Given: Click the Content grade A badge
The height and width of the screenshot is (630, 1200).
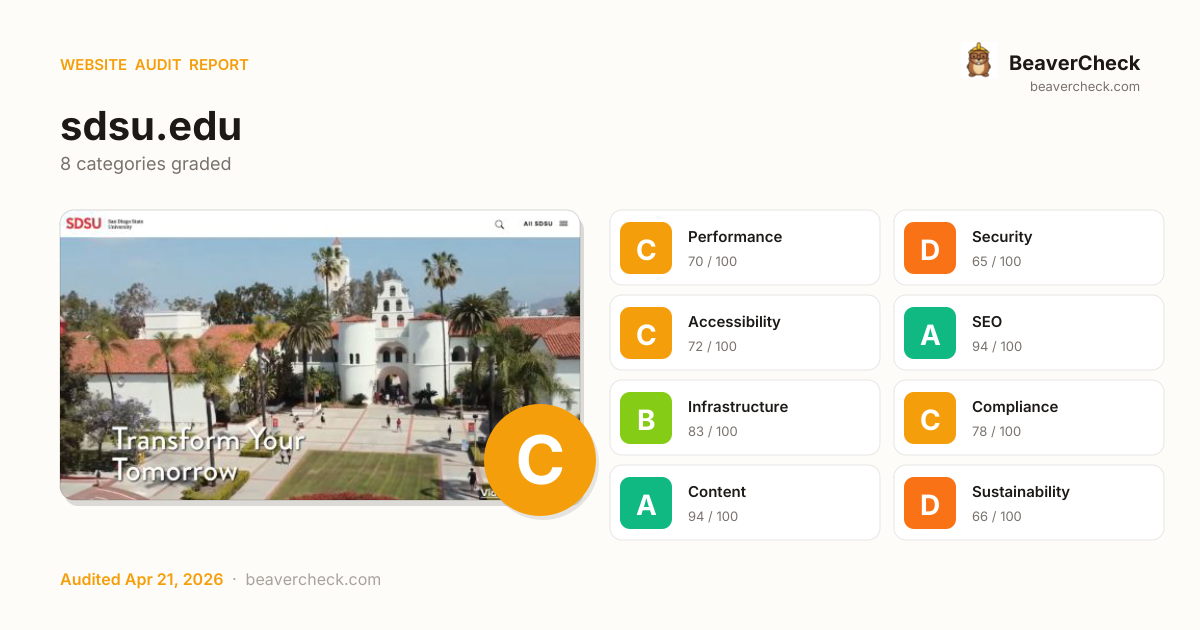Looking at the screenshot, I should point(646,503).
